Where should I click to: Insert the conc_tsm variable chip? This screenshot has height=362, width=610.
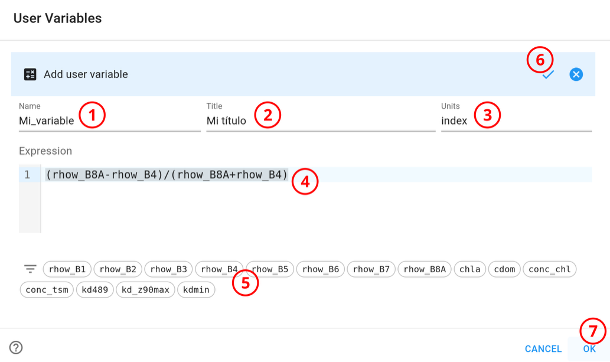click(x=47, y=290)
